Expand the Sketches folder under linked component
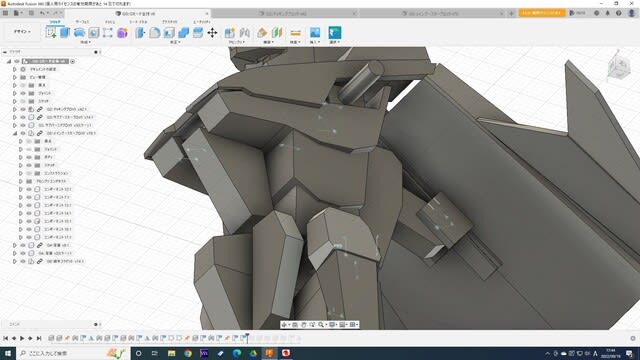Viewport: 640px width, 360px height. [20, 165]
